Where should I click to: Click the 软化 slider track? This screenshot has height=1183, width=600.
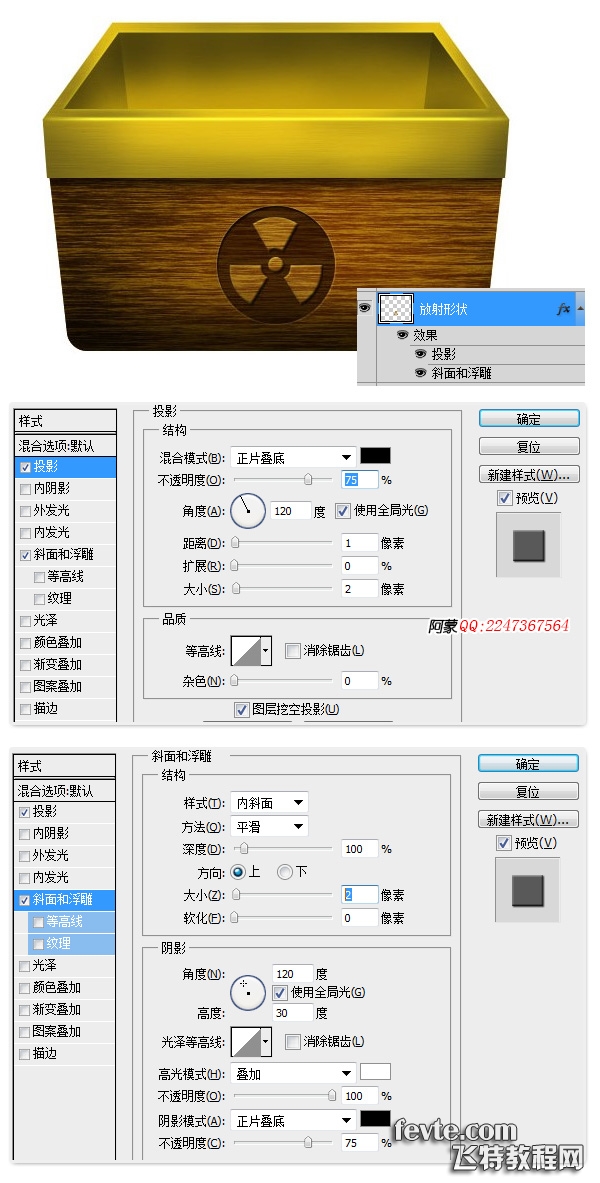[x=282, y=917]
